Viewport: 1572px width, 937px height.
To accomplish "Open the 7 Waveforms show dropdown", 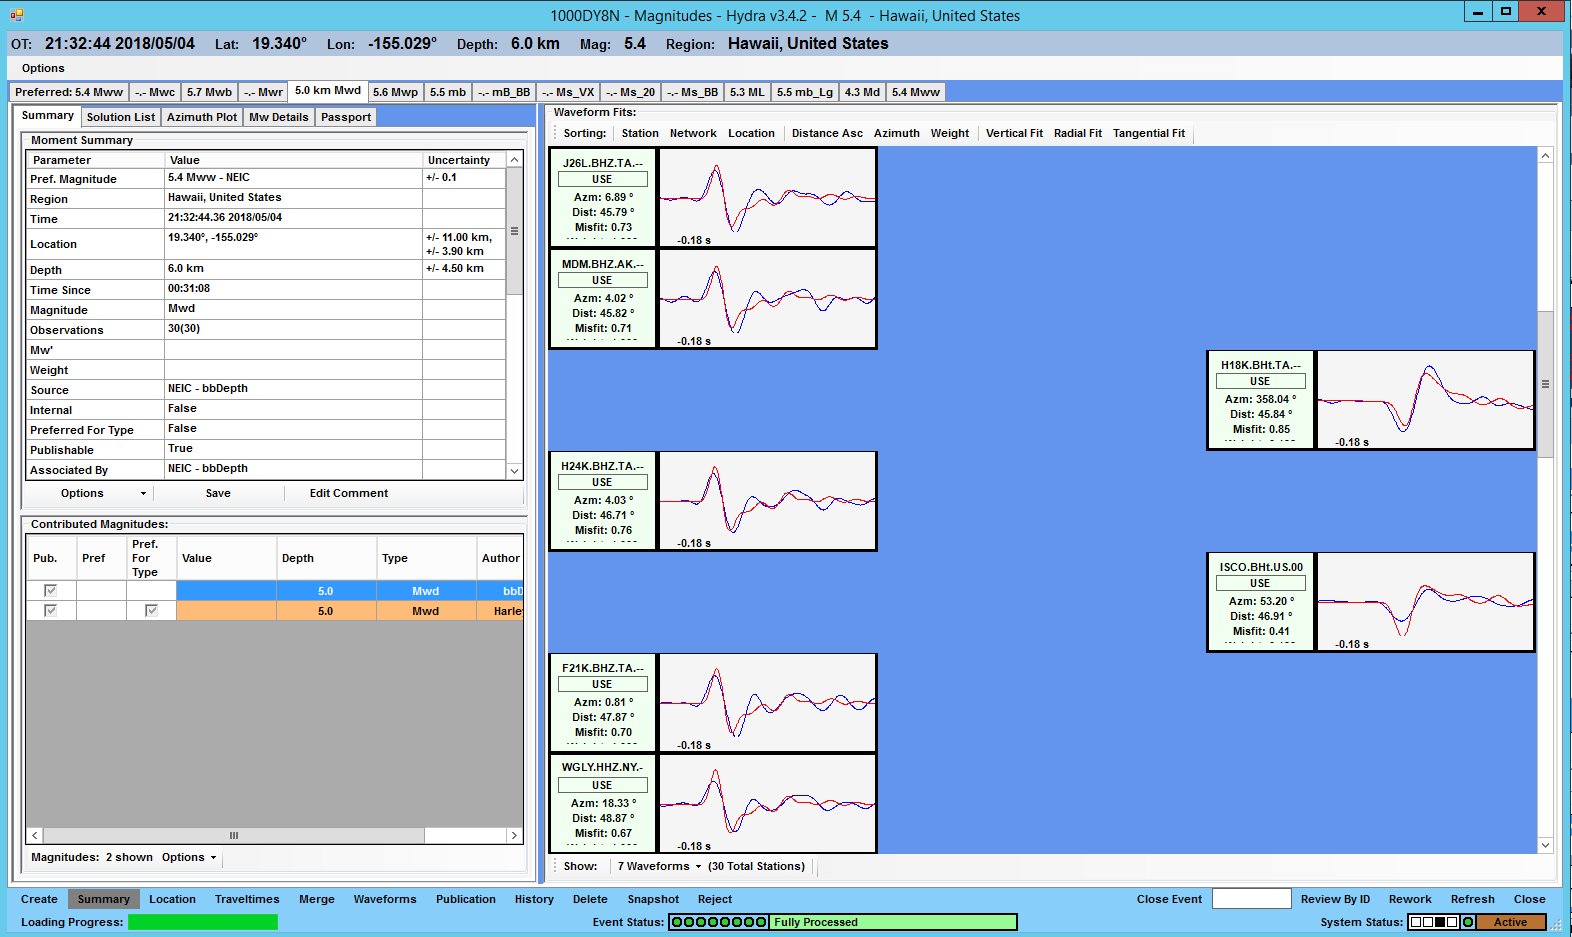I will point(659,866).
